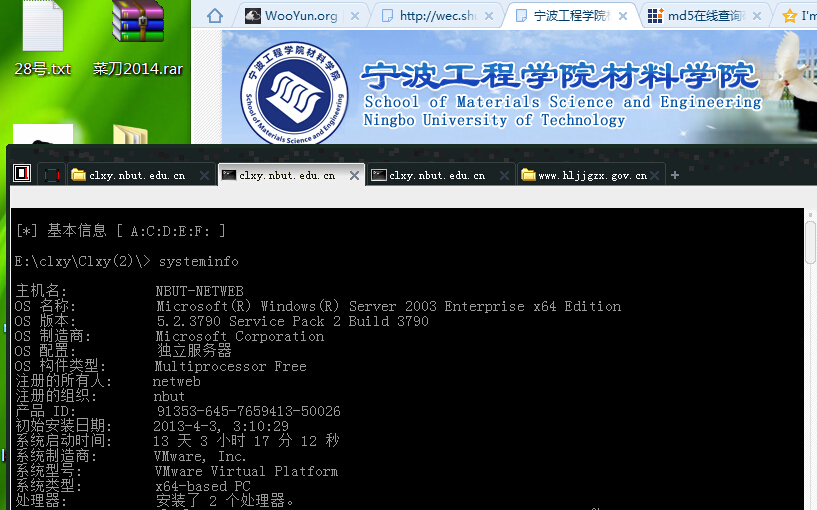Click the red rounded-square icon tab
Screen dimensions: 817x510
[x=52, y=175]
